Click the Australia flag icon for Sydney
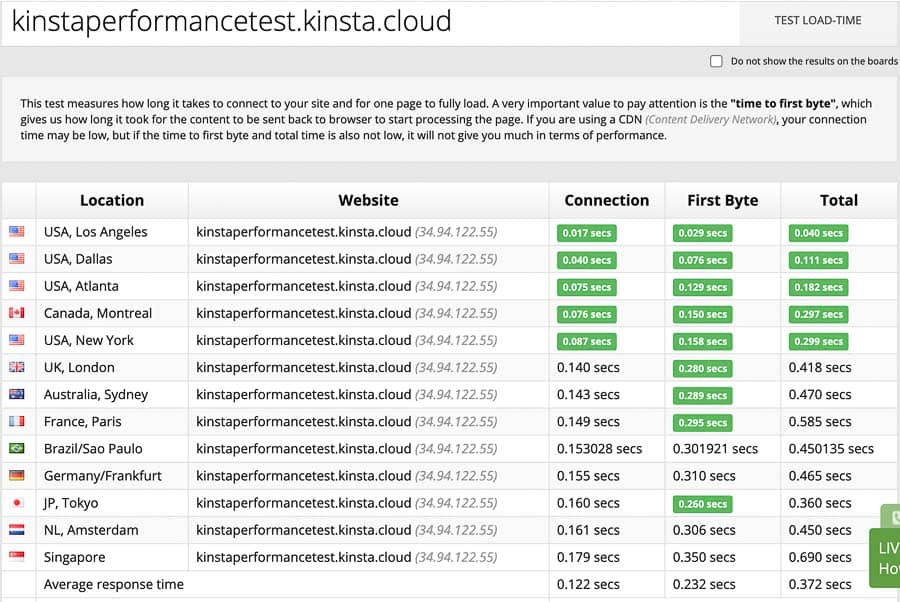Screen dimensions: 900x602 17,394
